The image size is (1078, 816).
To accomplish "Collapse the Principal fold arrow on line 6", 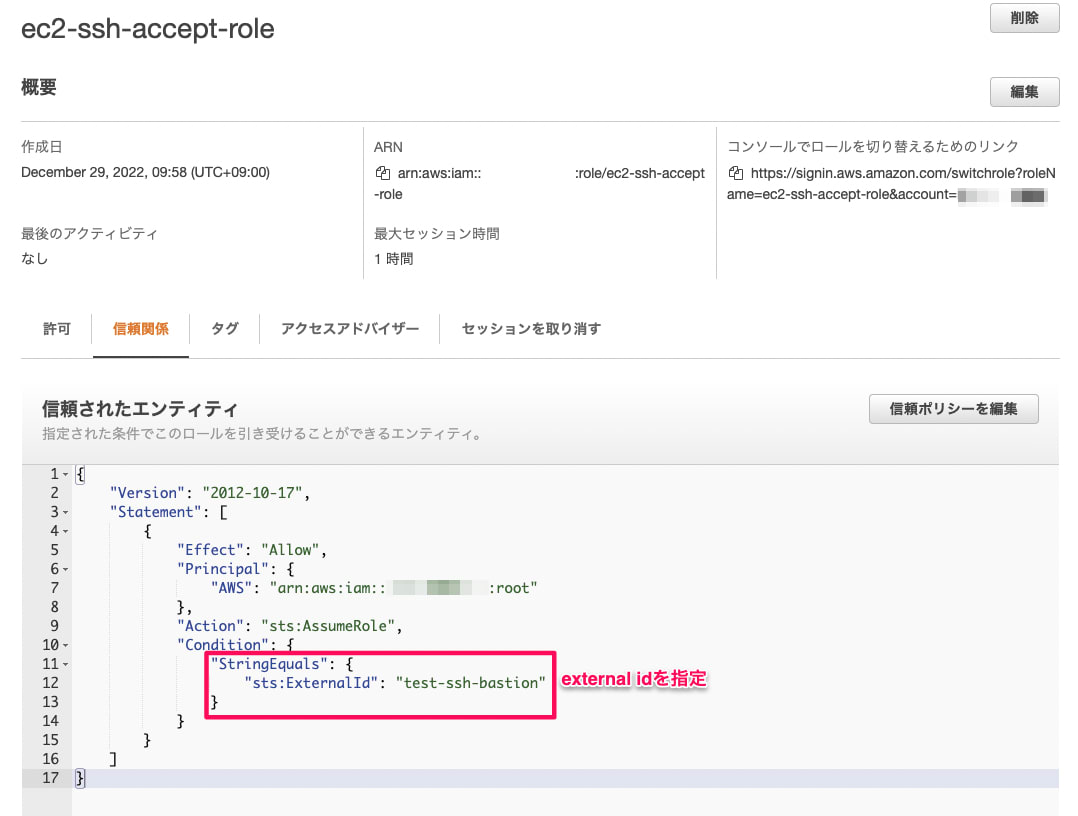I will coord(66,569).
